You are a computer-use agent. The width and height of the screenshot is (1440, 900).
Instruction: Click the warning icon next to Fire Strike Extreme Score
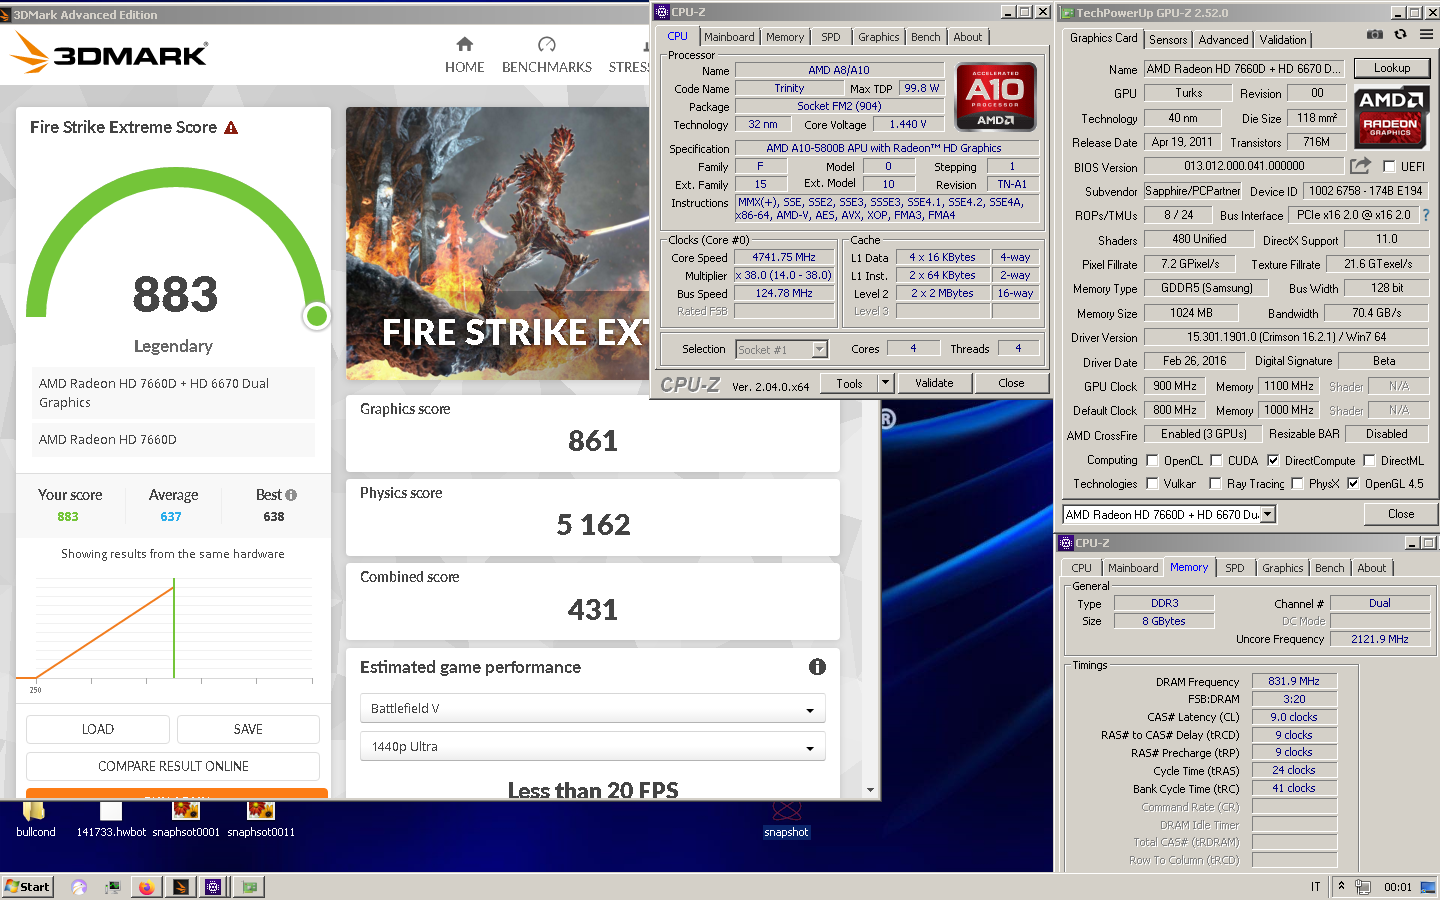point(231,128)
